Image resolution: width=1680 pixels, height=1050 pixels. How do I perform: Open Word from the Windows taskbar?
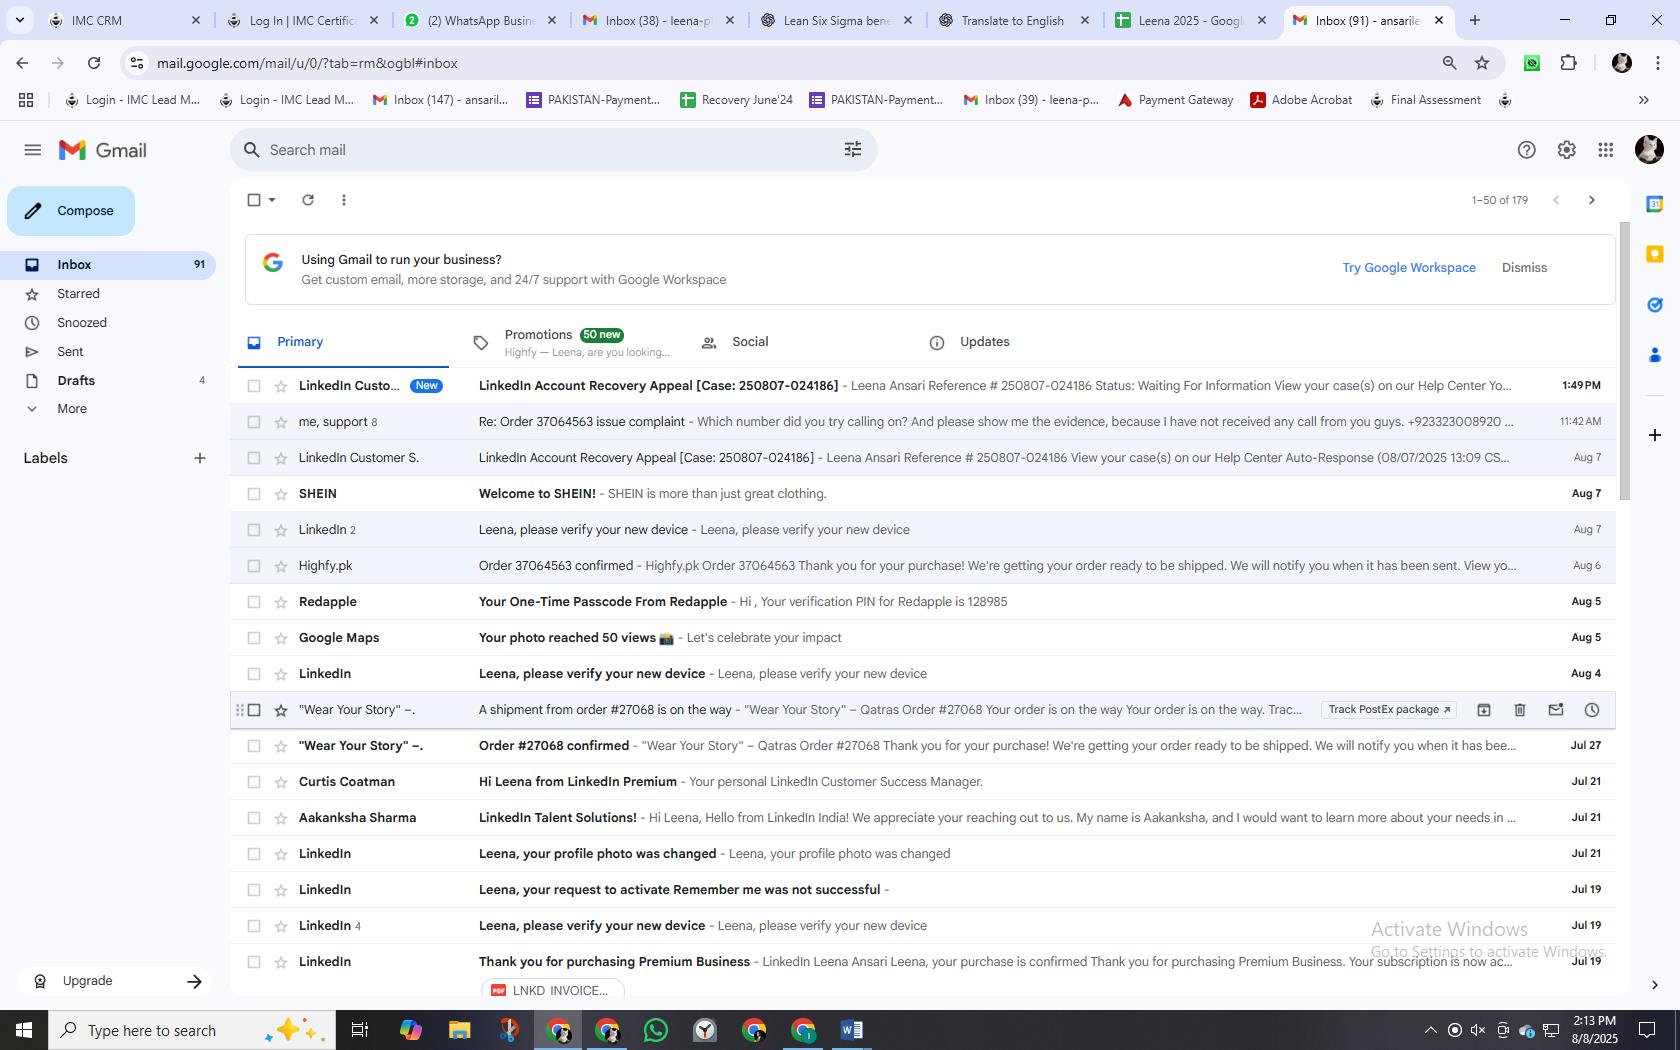(x=852, y=1030)
